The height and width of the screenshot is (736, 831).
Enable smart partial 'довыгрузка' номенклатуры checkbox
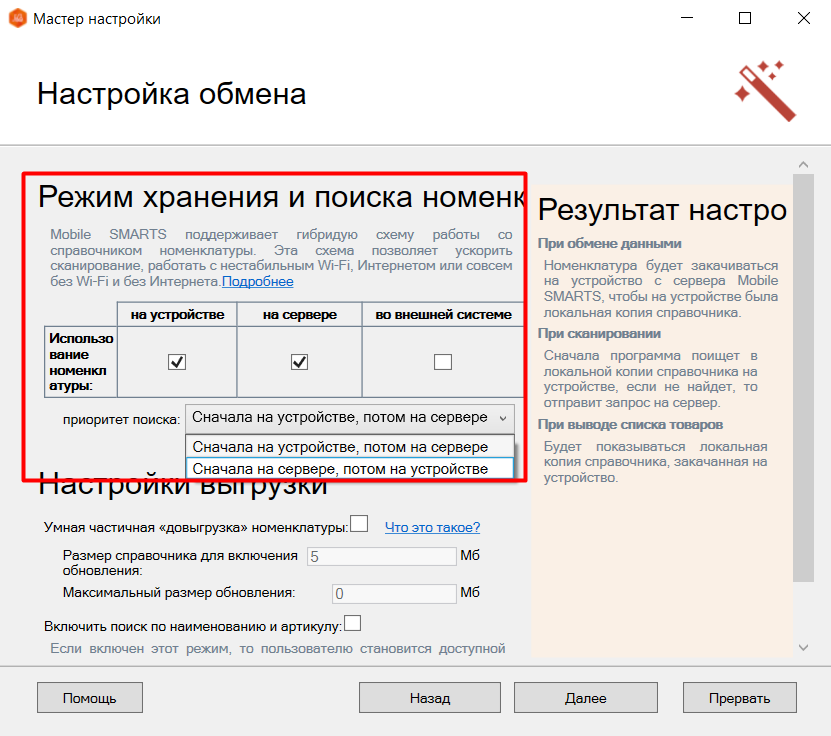point(359,524)
